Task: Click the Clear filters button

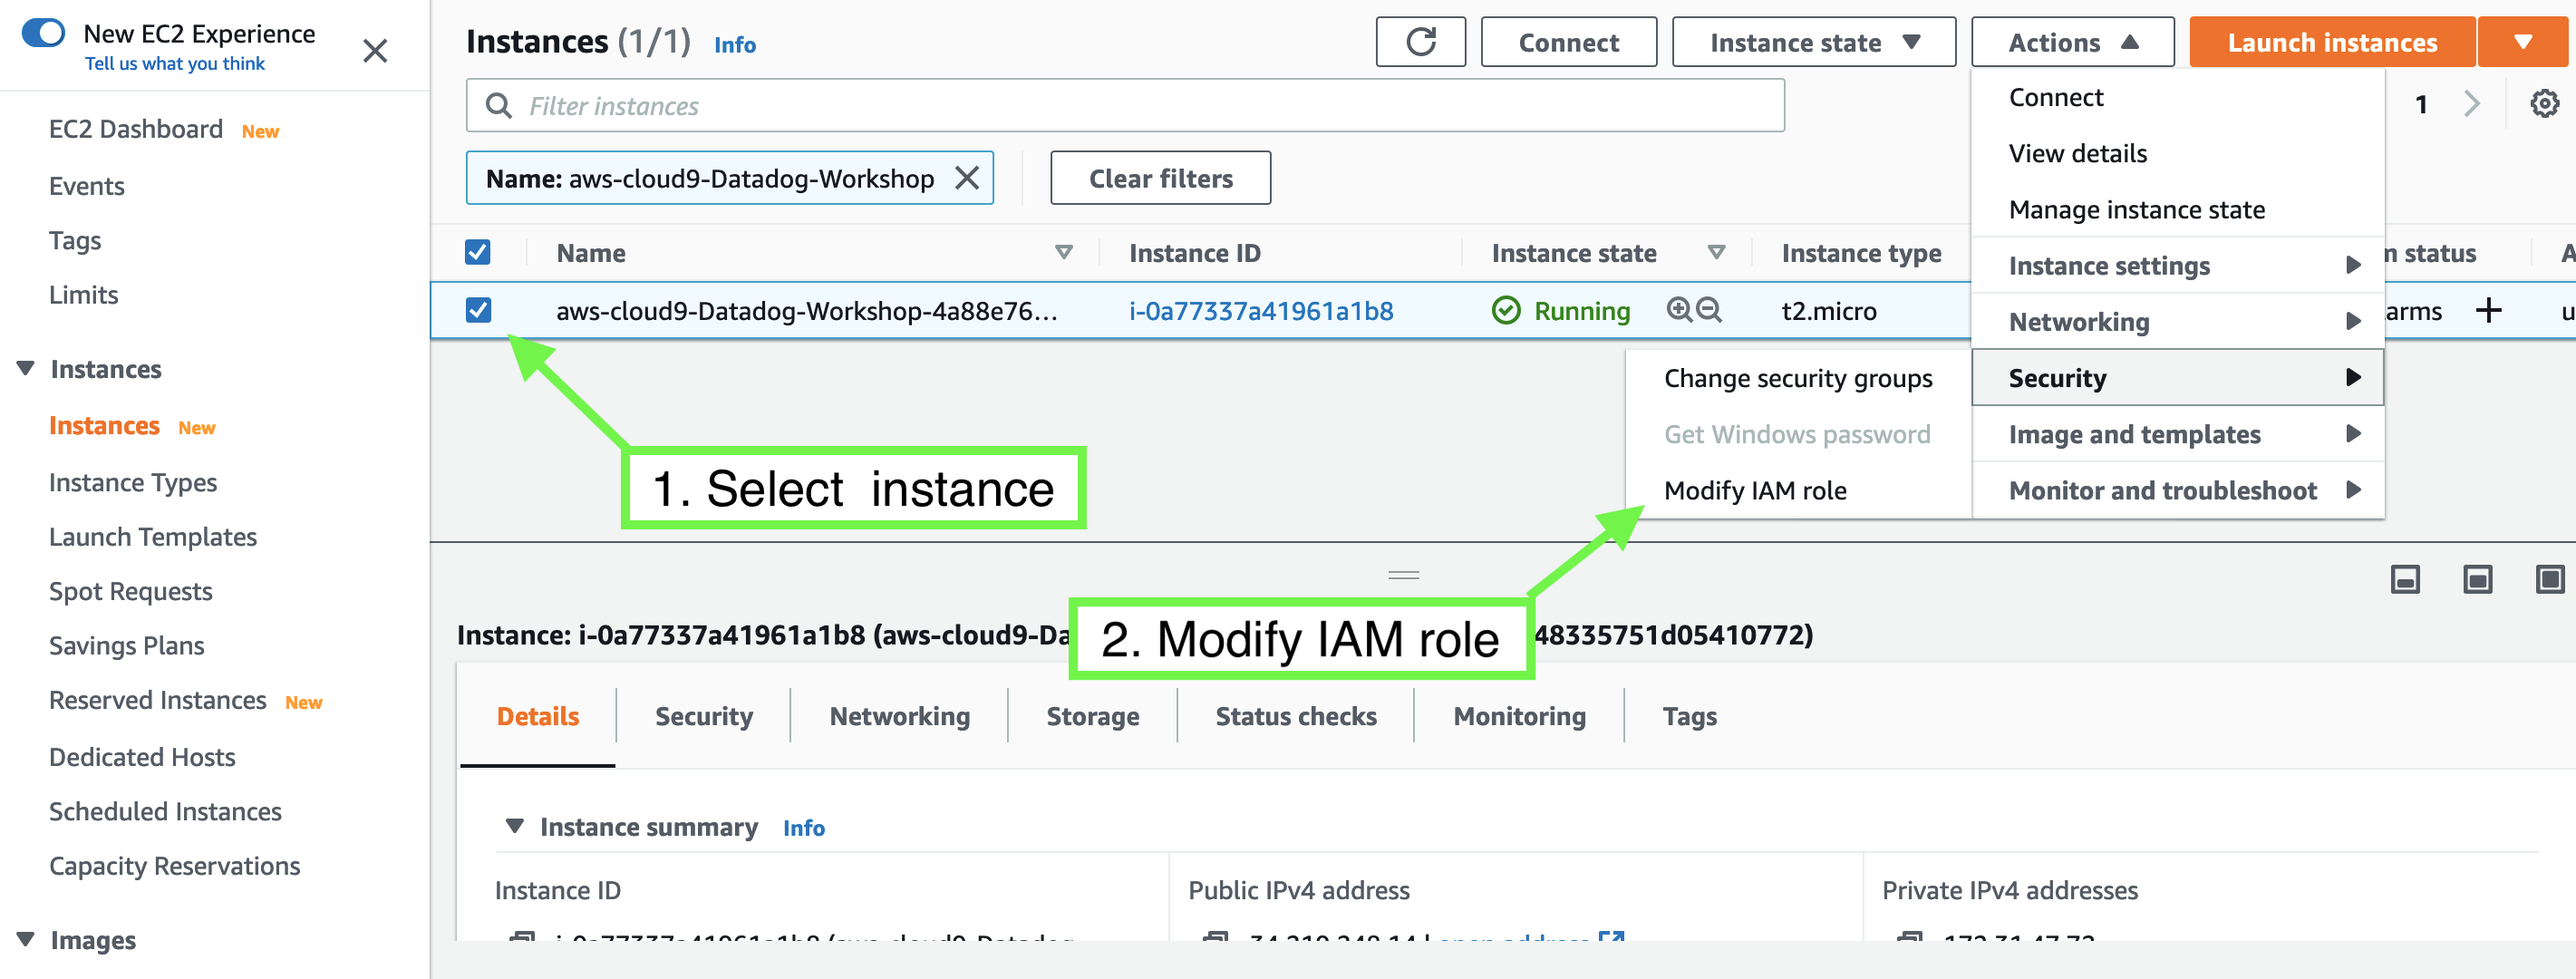Action: (1160, 178)
